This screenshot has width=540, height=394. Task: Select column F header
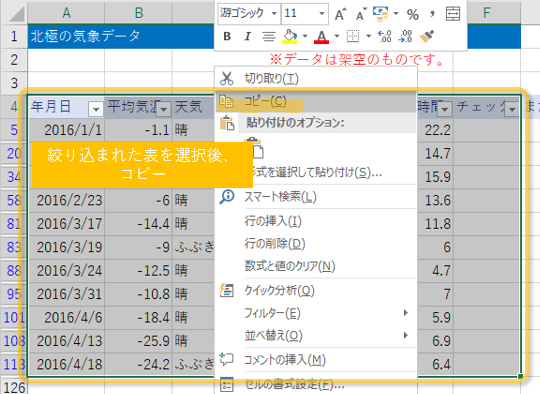[x=486, y=13]
